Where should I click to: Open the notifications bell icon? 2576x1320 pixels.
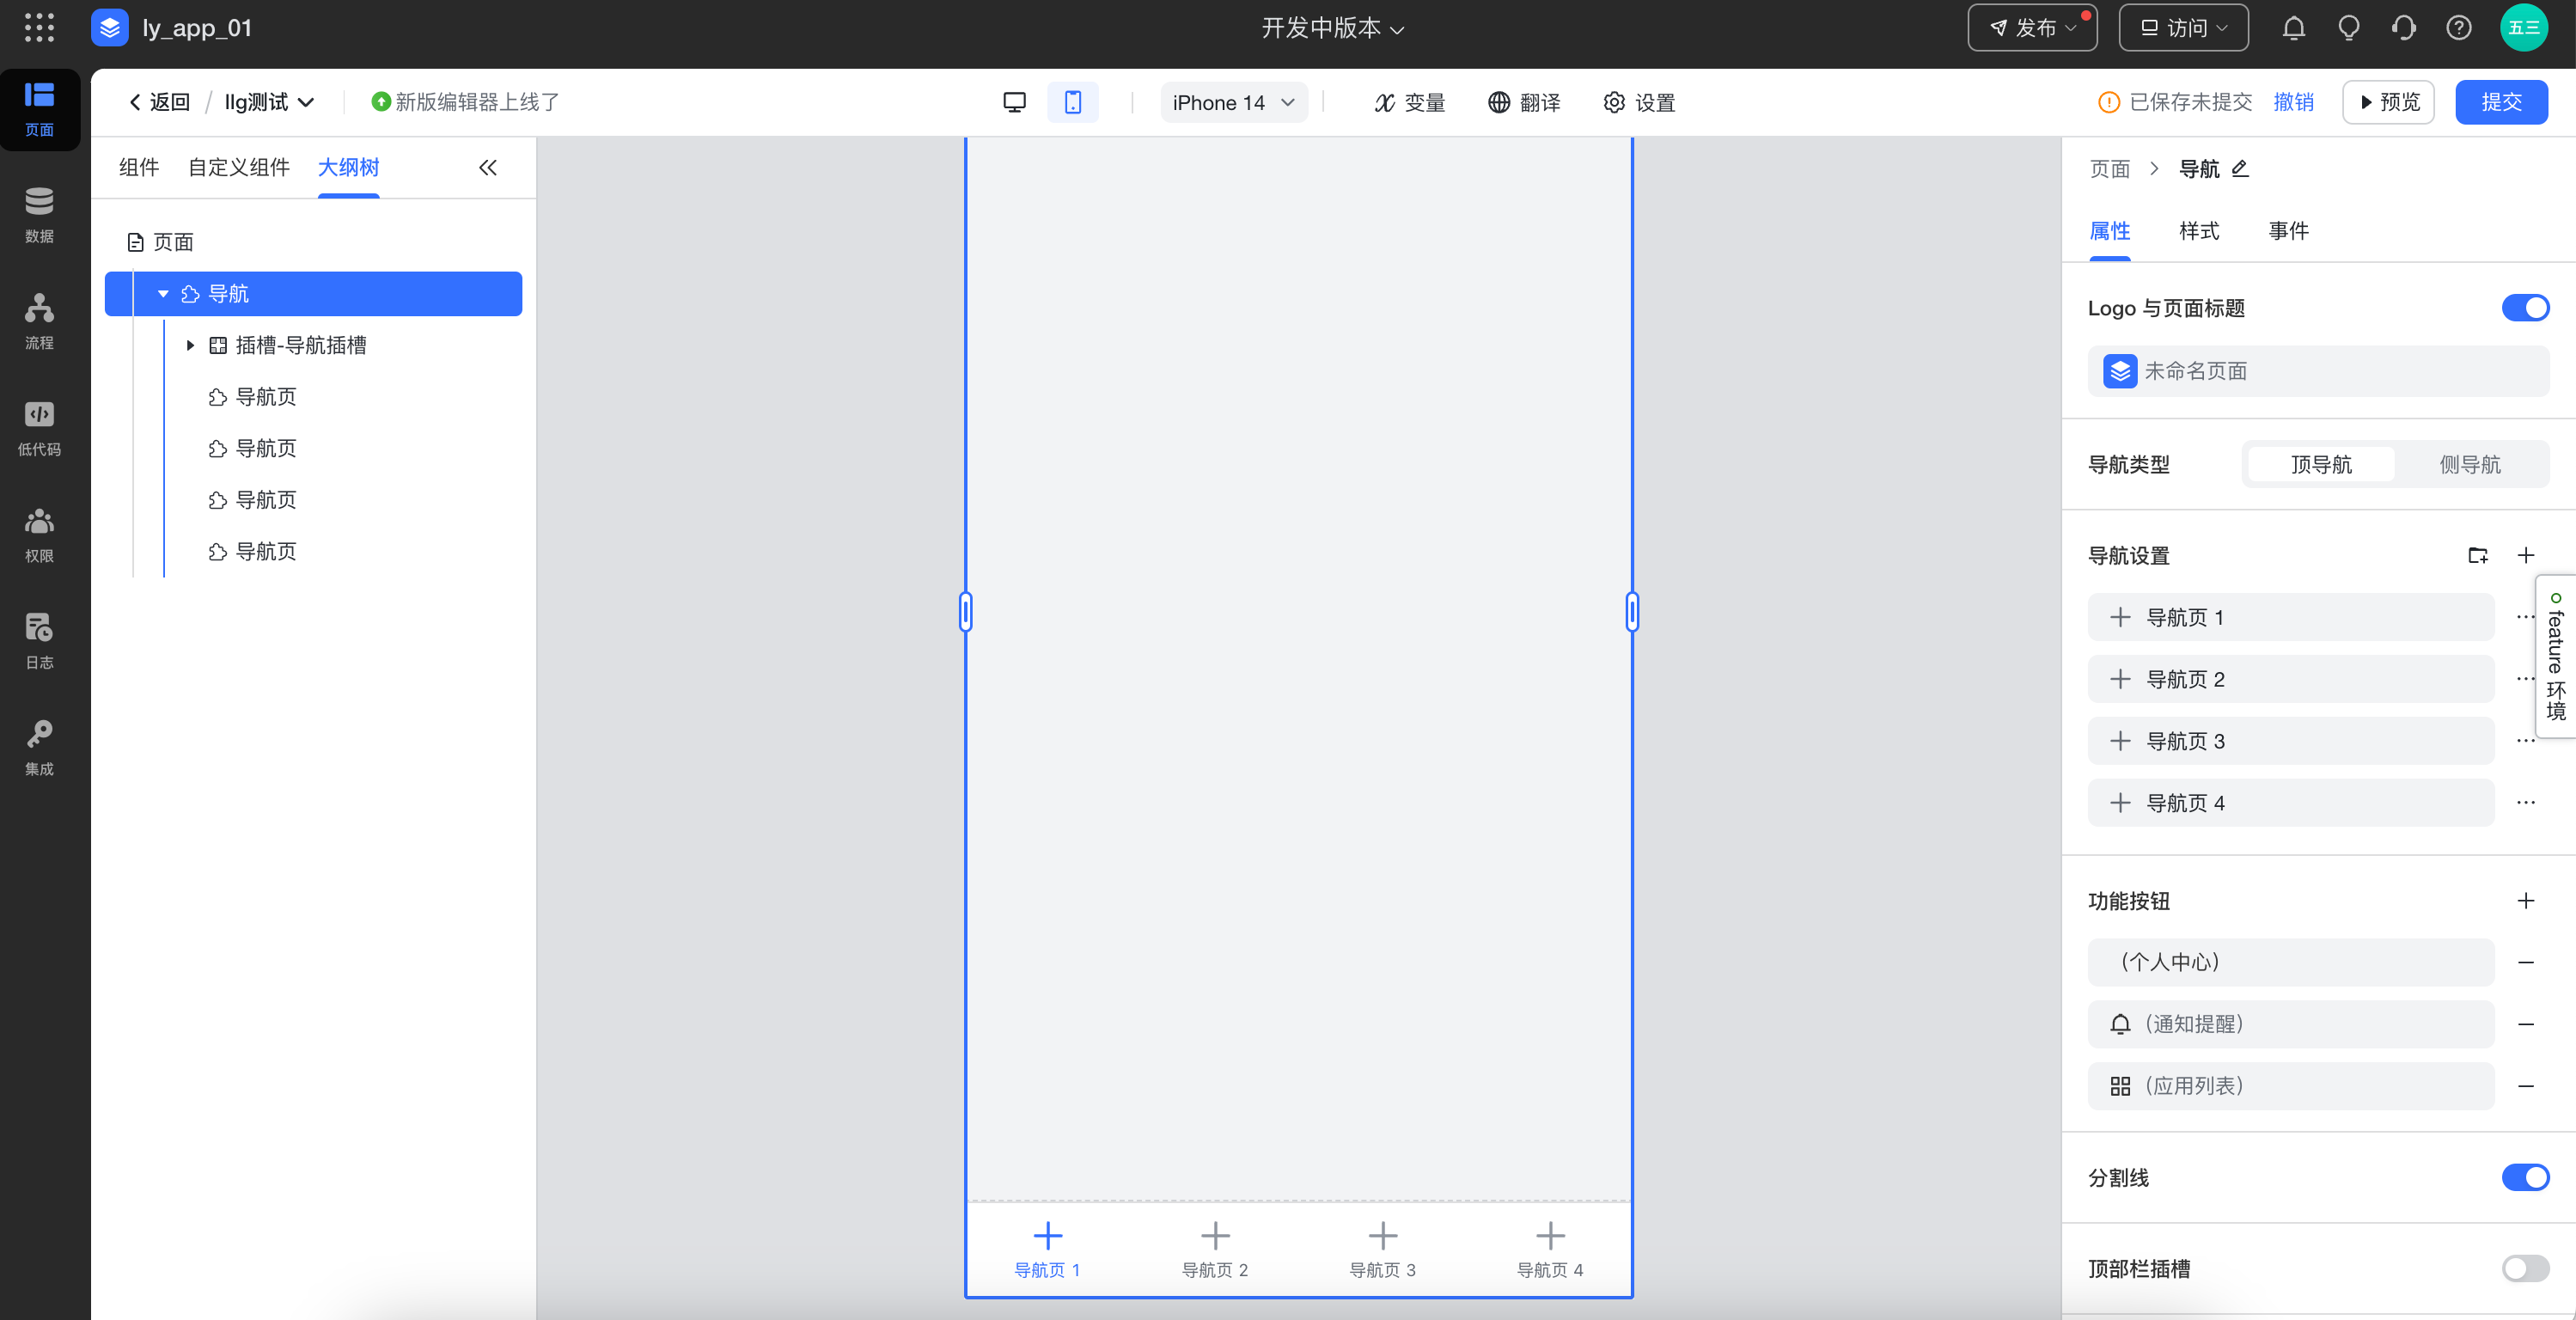(2294, 28)
